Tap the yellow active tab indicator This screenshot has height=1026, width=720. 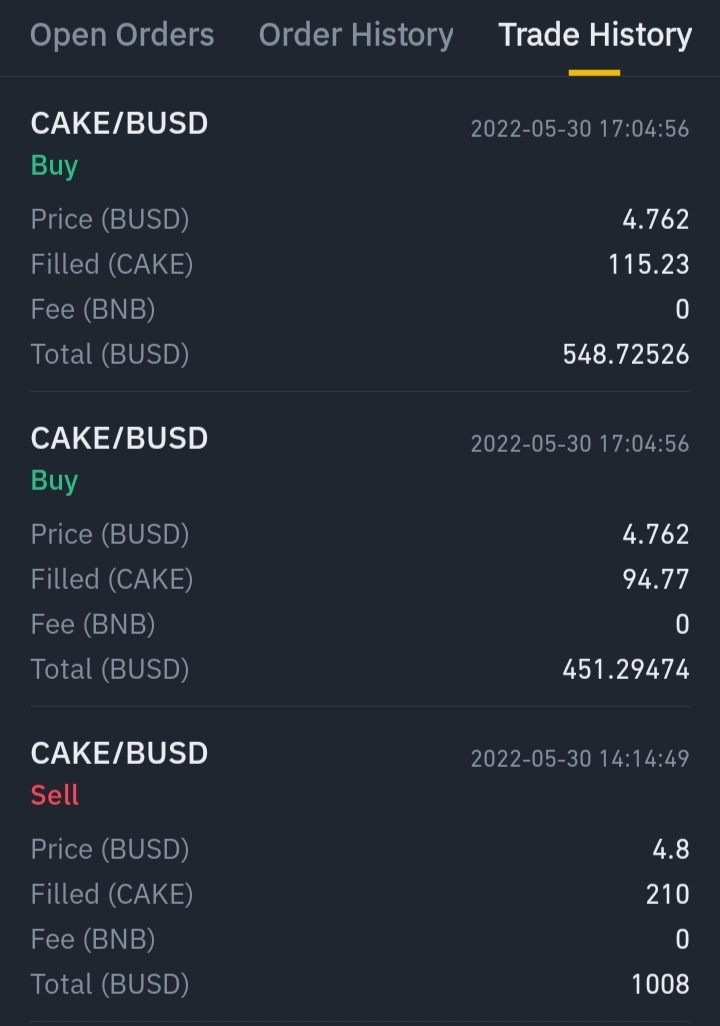(594, 73)
